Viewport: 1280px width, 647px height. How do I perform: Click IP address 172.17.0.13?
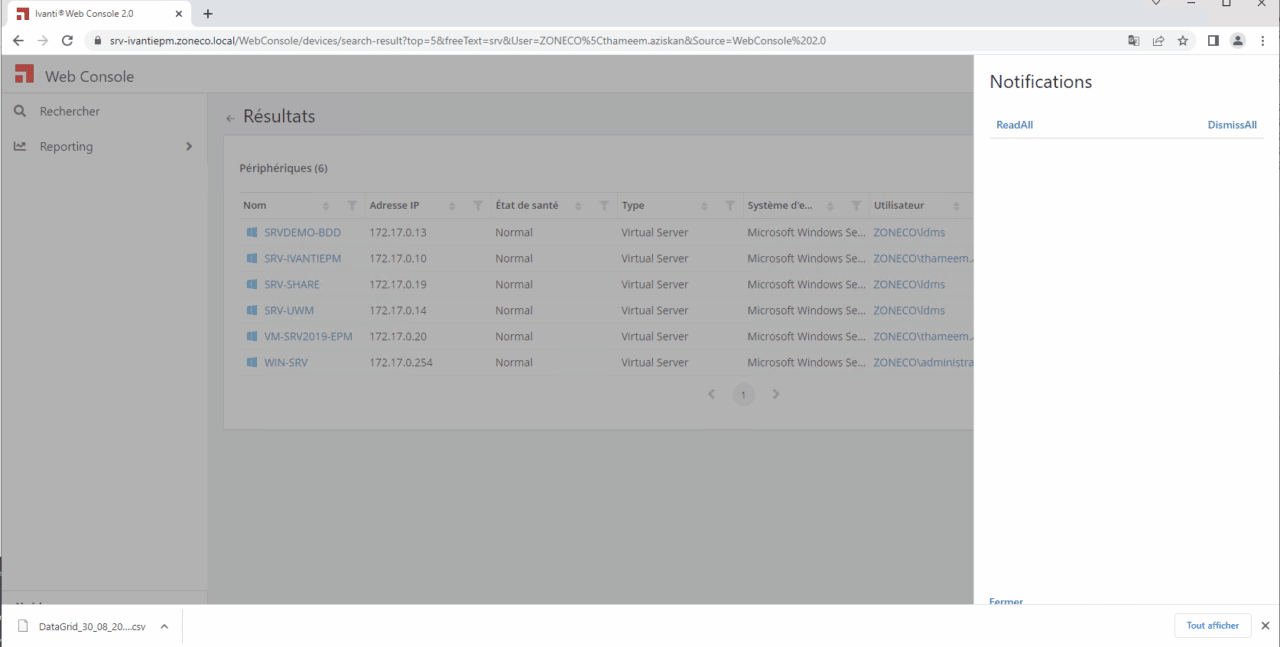(398, 232)
